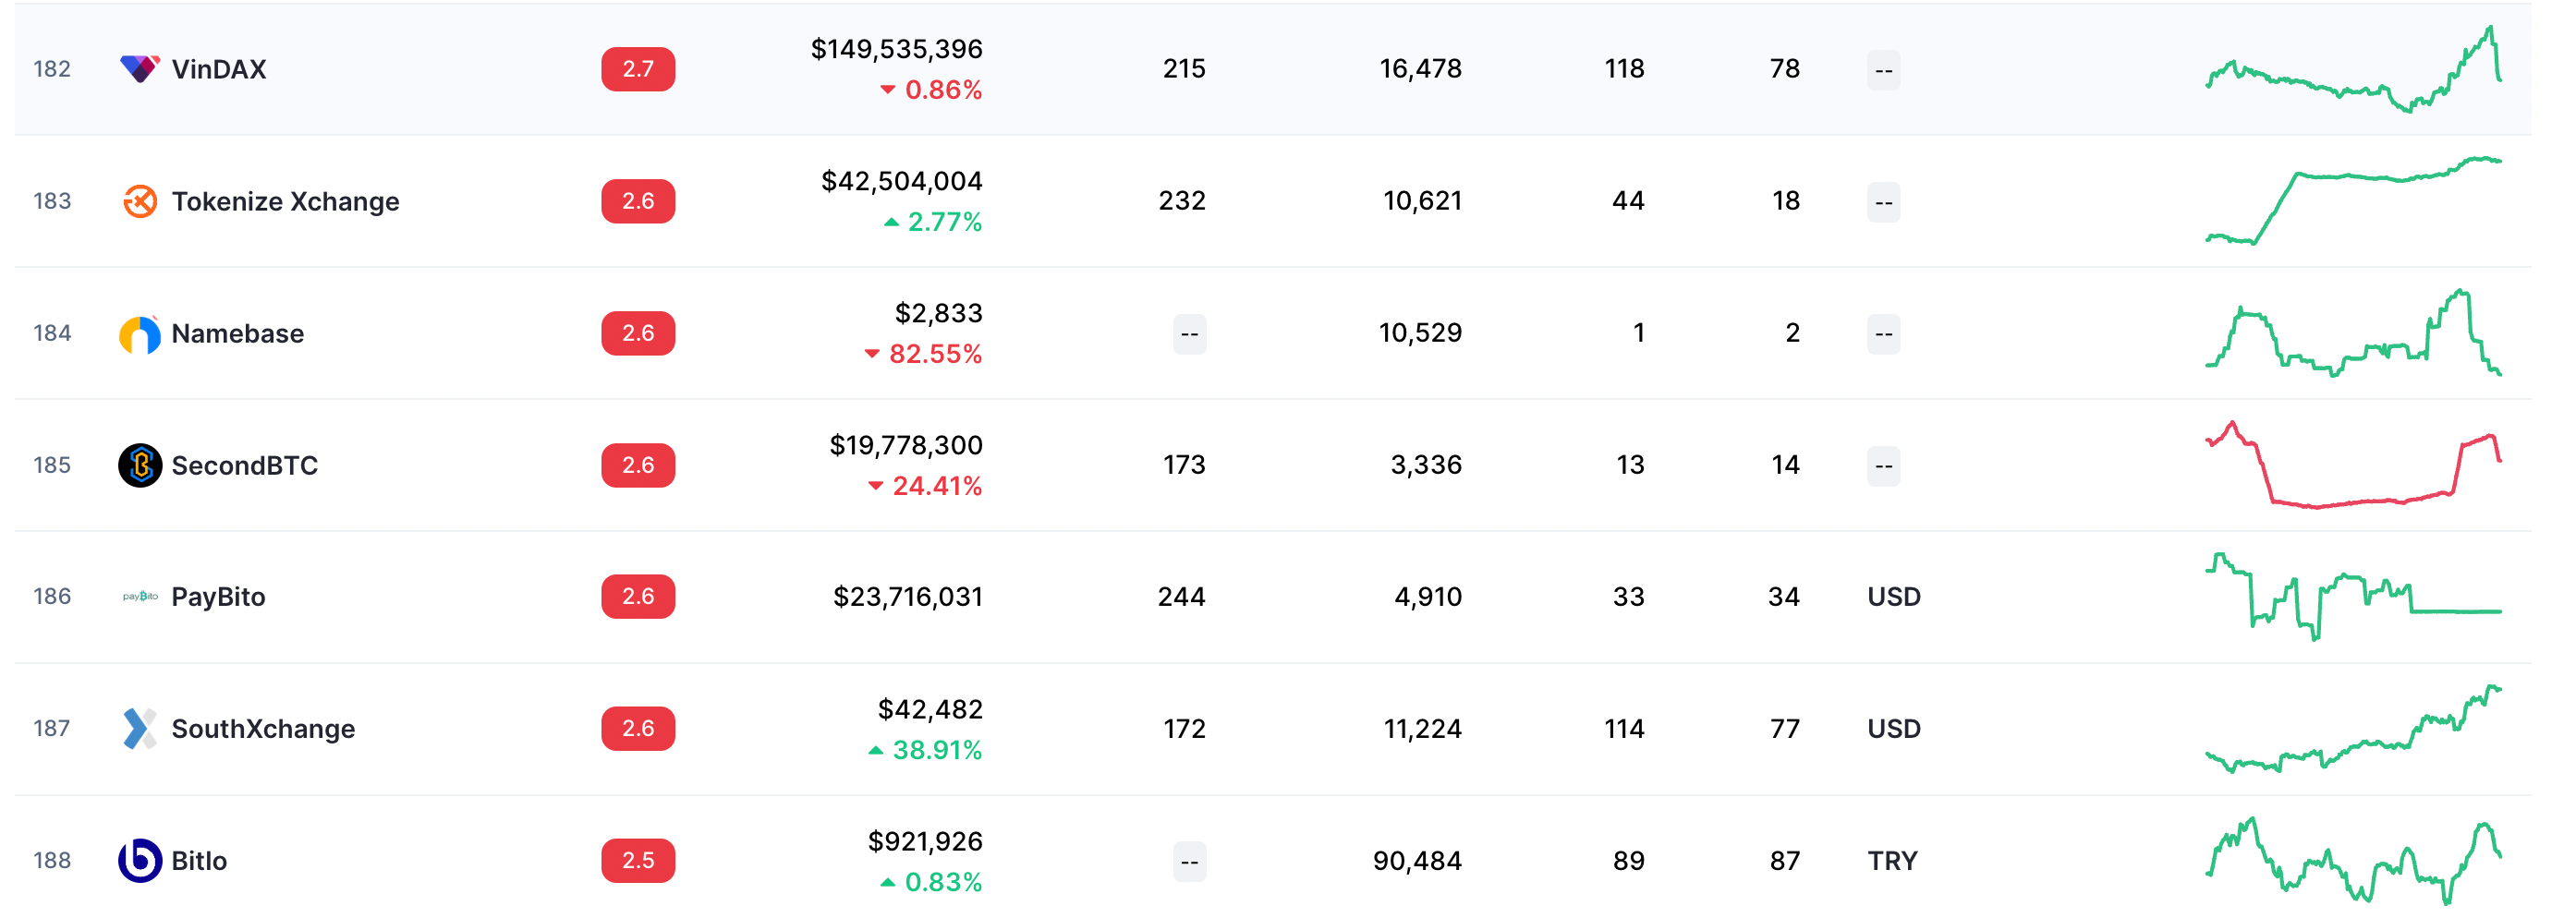This screenshot has height=918, width=2576.
Task: Click the SecondBTC logo icon
Action: (140, 465)
